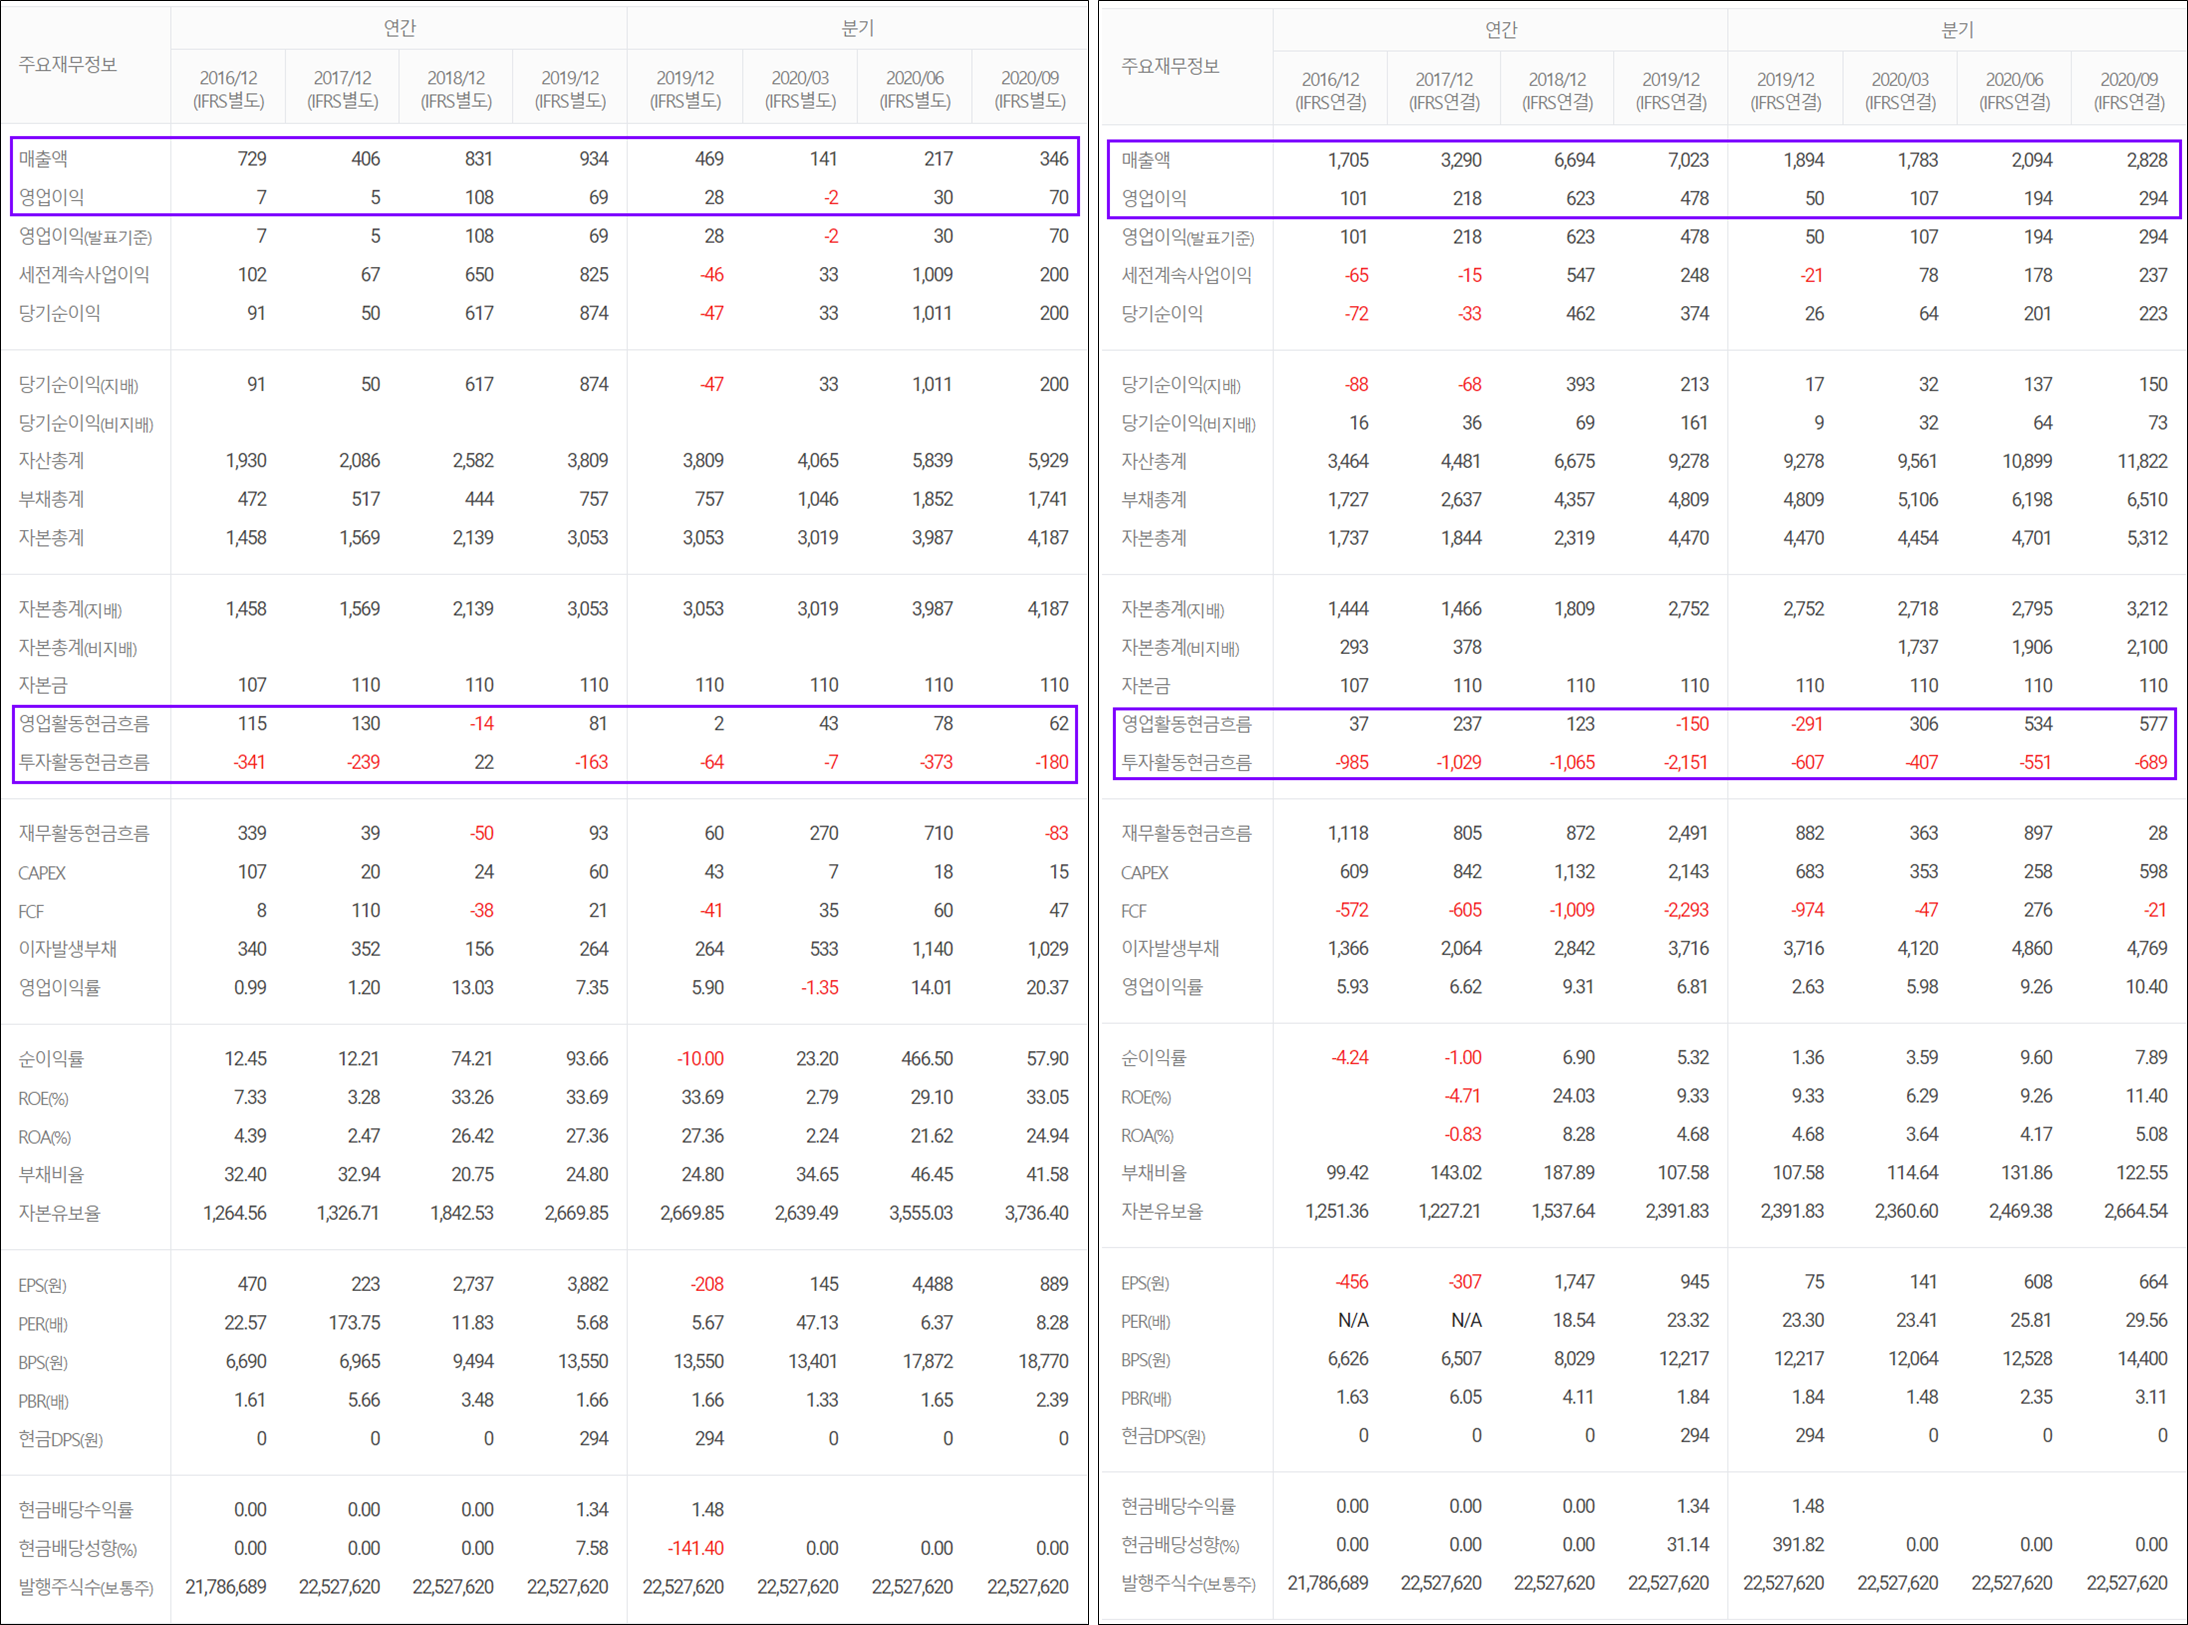Viewport: 2188px width, 1625px height.
Task: Click 당기순이익 label in left table
Action: pyautogui.click(x=59, y=313)
